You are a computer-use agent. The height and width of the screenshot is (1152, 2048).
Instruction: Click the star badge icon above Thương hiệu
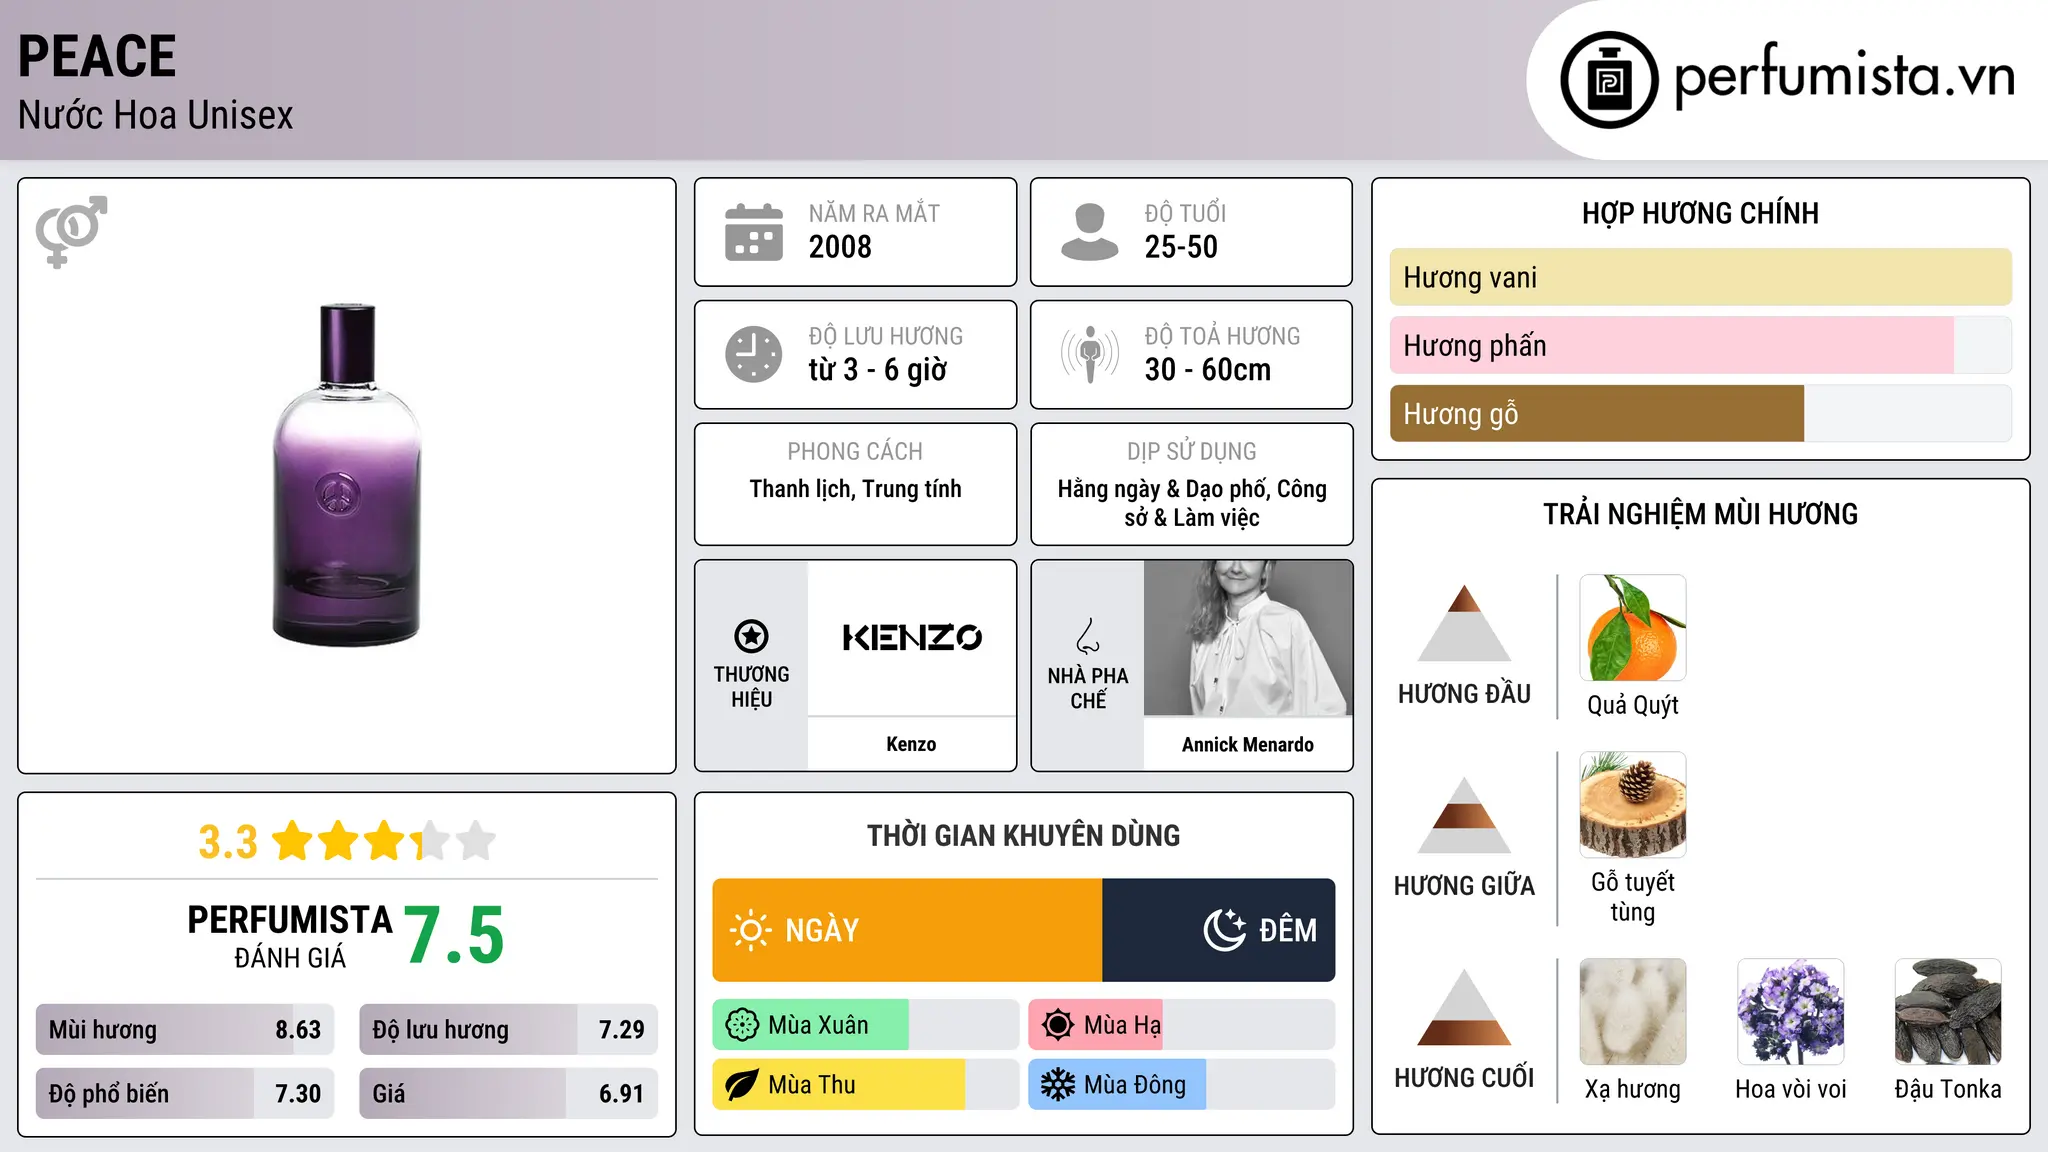point(751,636)
